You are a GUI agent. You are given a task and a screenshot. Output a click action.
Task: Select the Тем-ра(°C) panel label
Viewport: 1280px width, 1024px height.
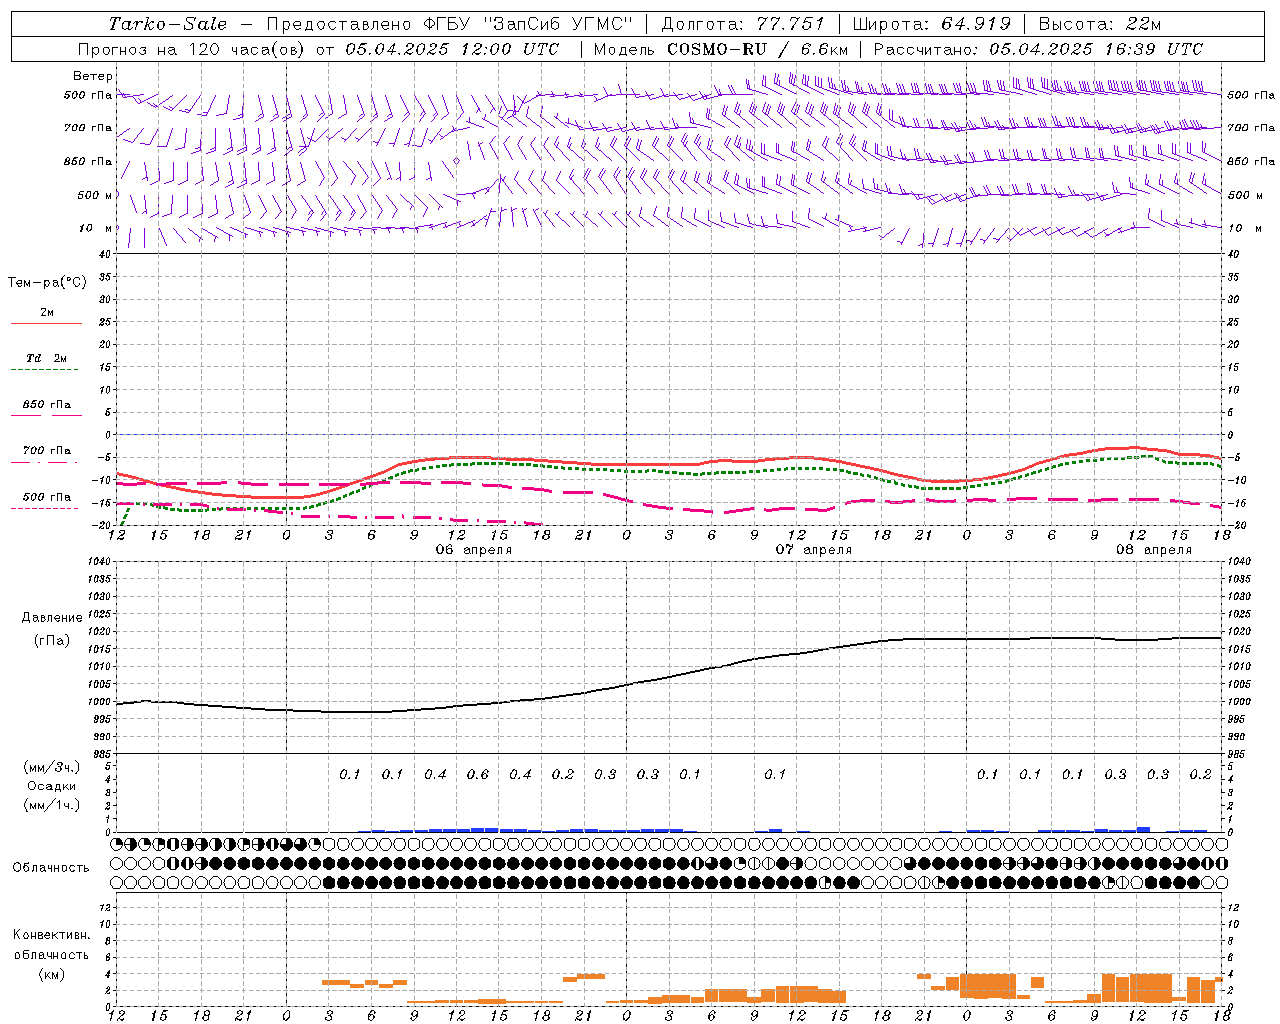(x=47, y=283)
